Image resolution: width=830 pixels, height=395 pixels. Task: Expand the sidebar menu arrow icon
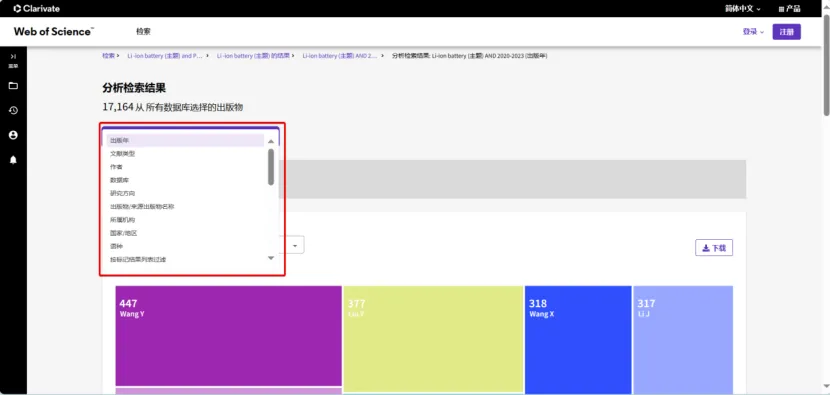13,56
